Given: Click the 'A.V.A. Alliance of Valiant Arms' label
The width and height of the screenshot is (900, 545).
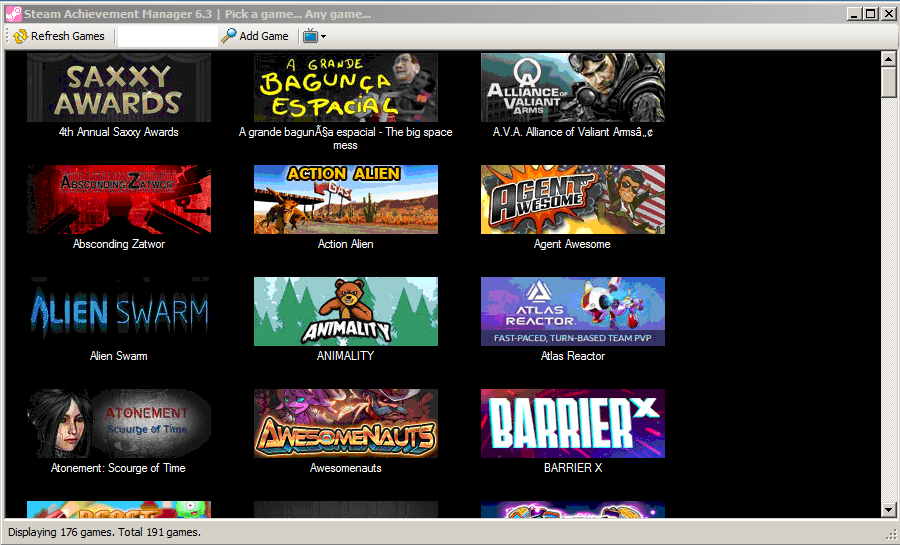Looking at the screenshot, I should [x=573, y=132].
